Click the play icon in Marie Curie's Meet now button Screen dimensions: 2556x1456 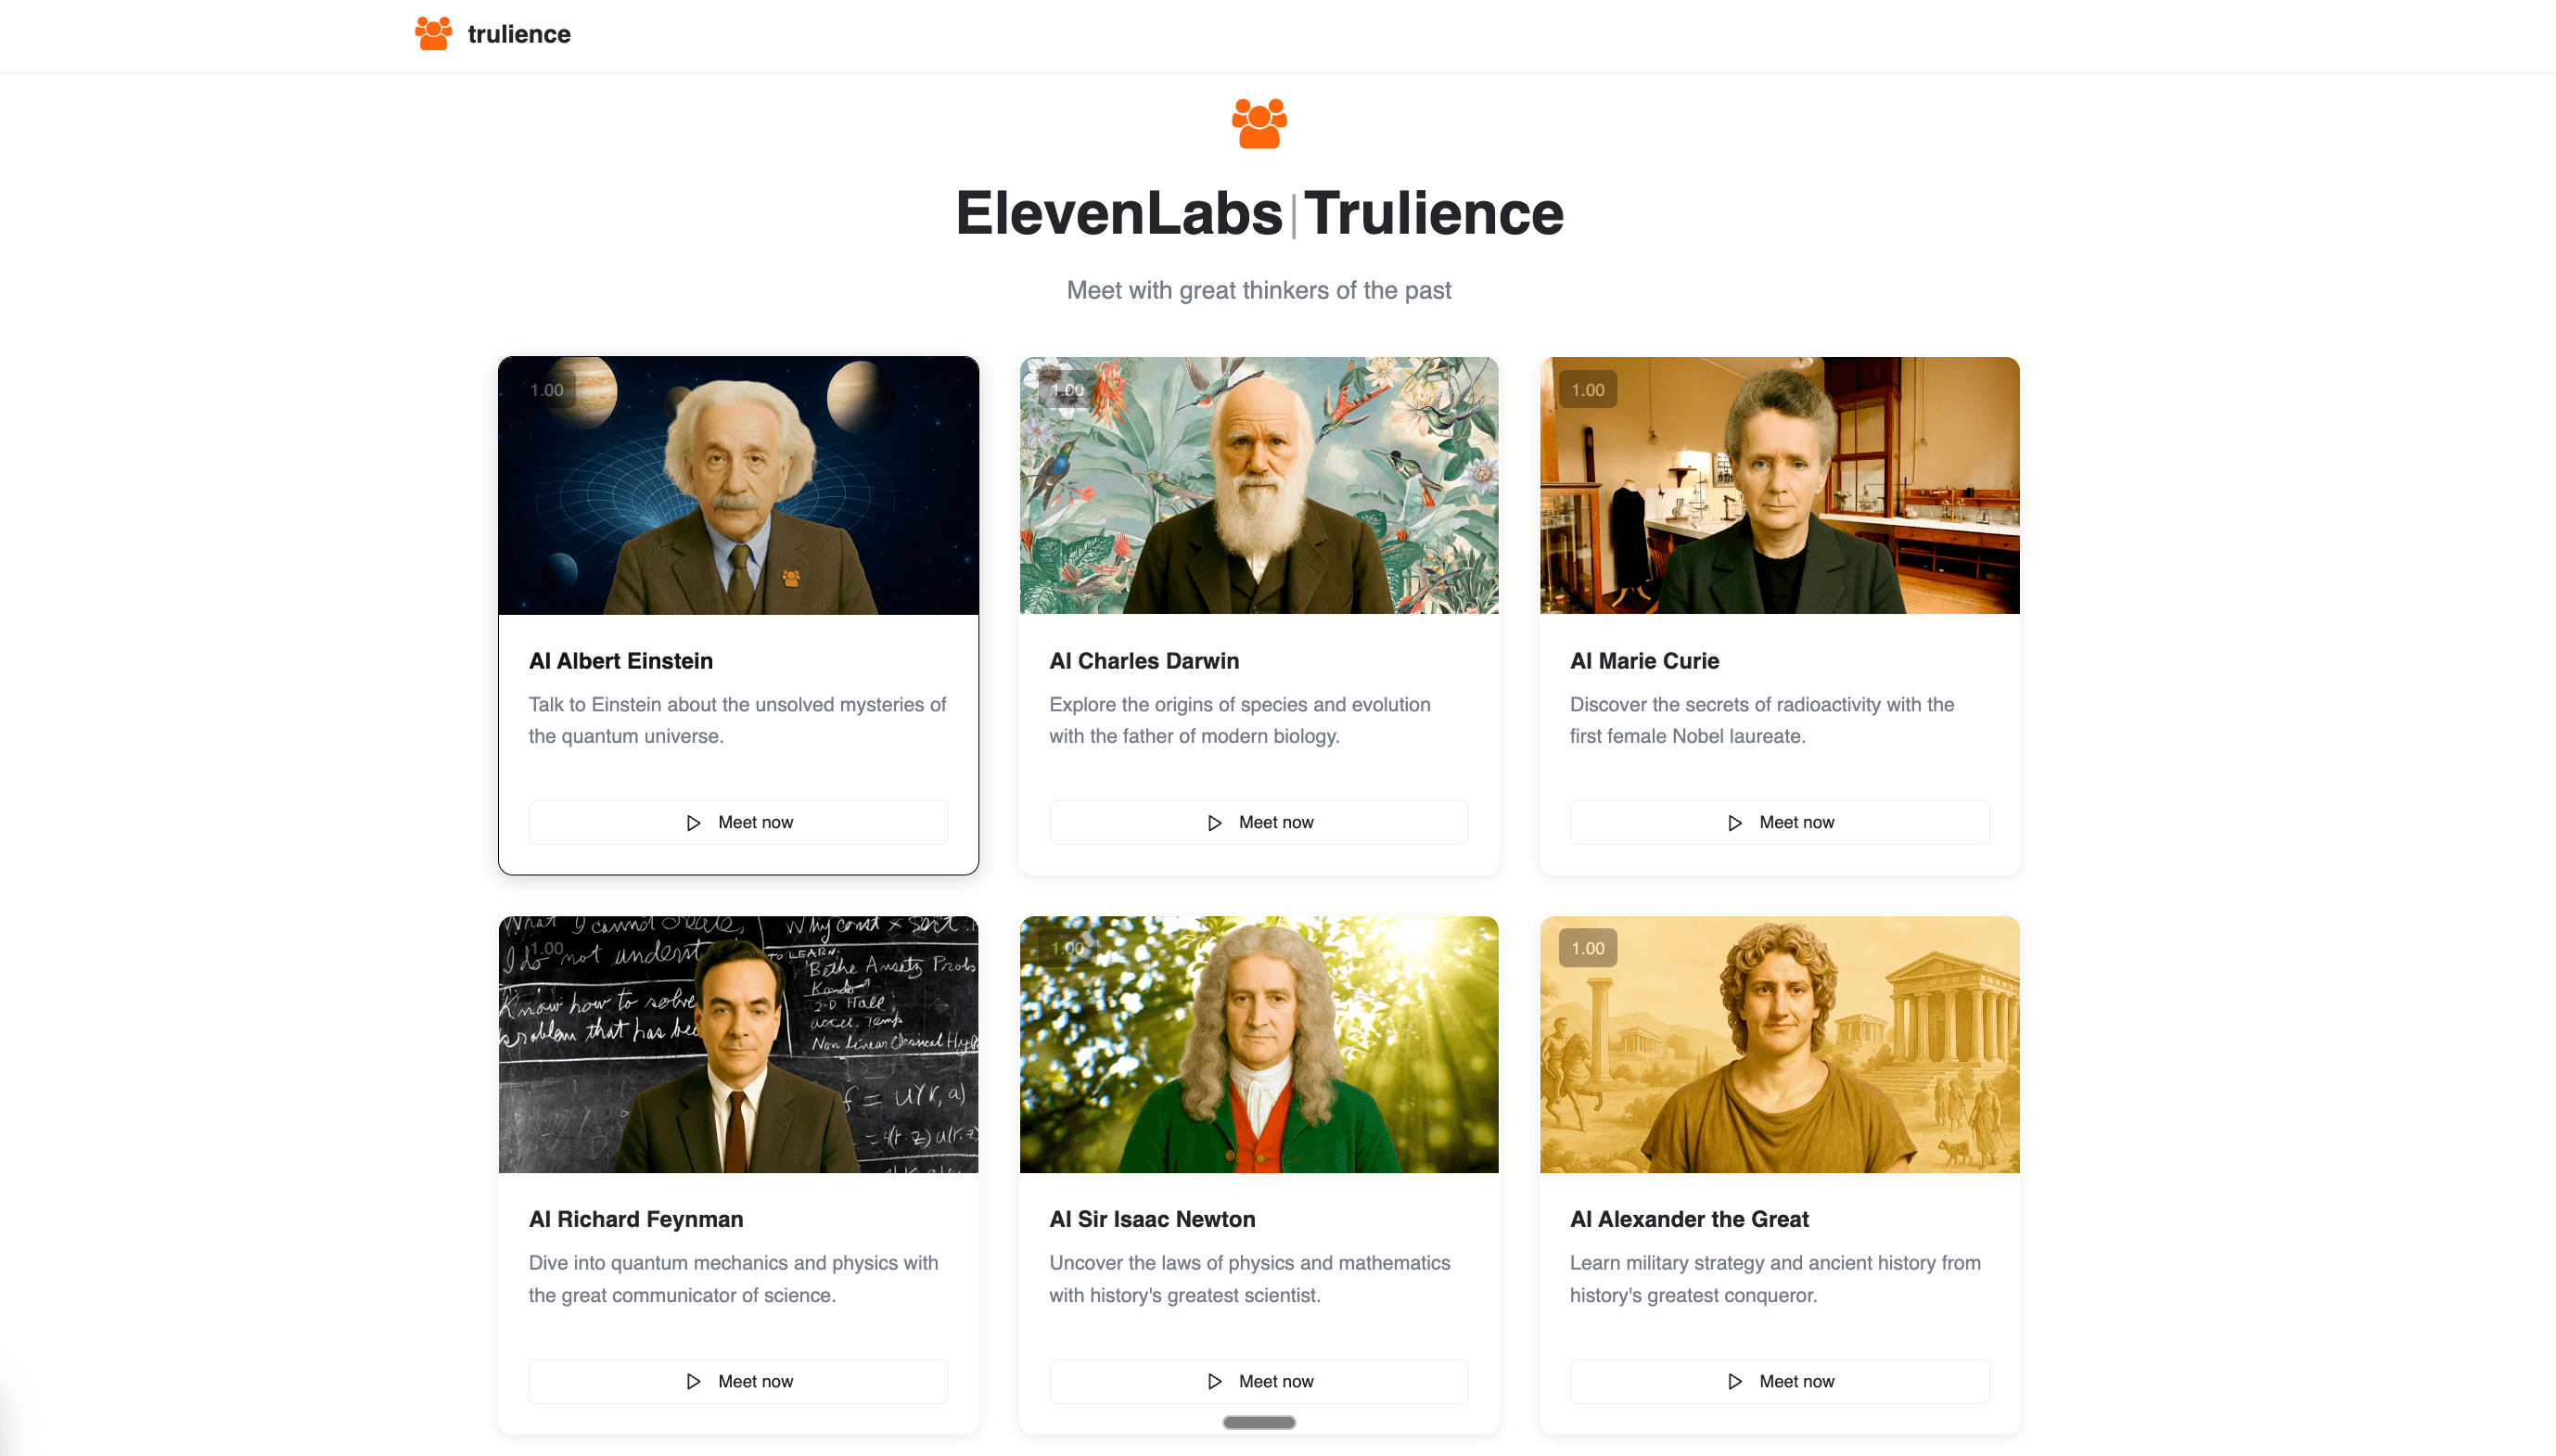[1736, 822]
